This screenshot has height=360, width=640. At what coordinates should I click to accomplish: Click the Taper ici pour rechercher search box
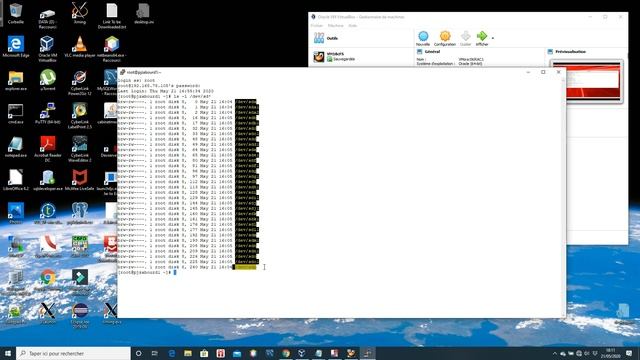tap(73, 353)
